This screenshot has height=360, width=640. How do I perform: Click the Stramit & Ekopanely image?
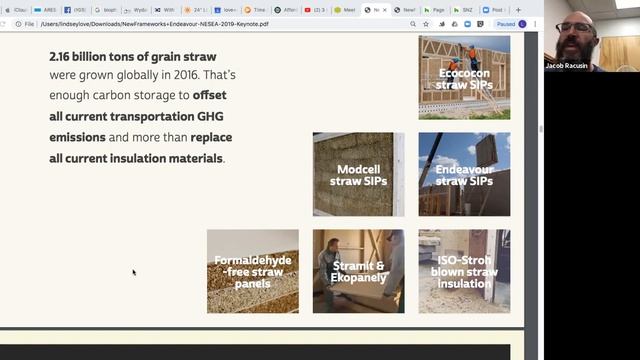coord(358,271)
